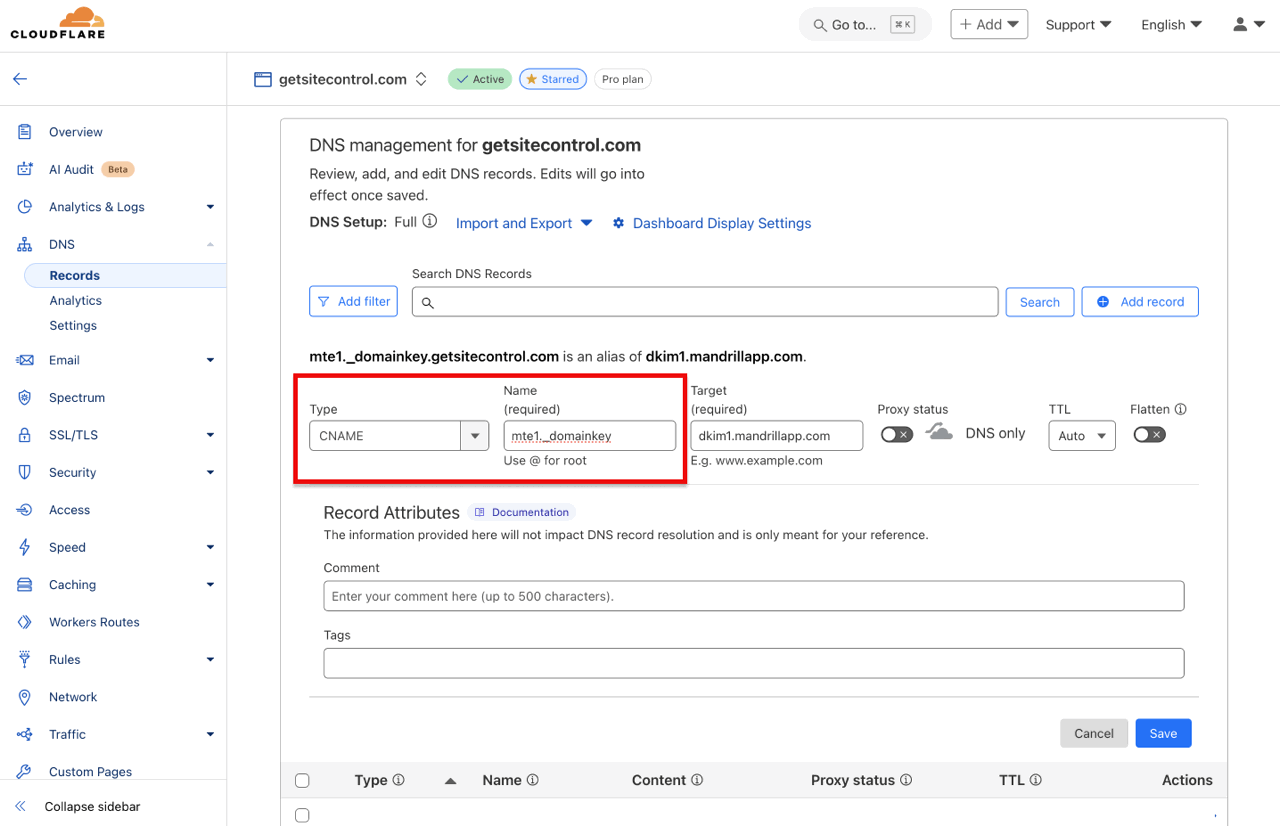Check the select-all records checkbox
This screenshot has height=826, width=1280.
point(302,780)
